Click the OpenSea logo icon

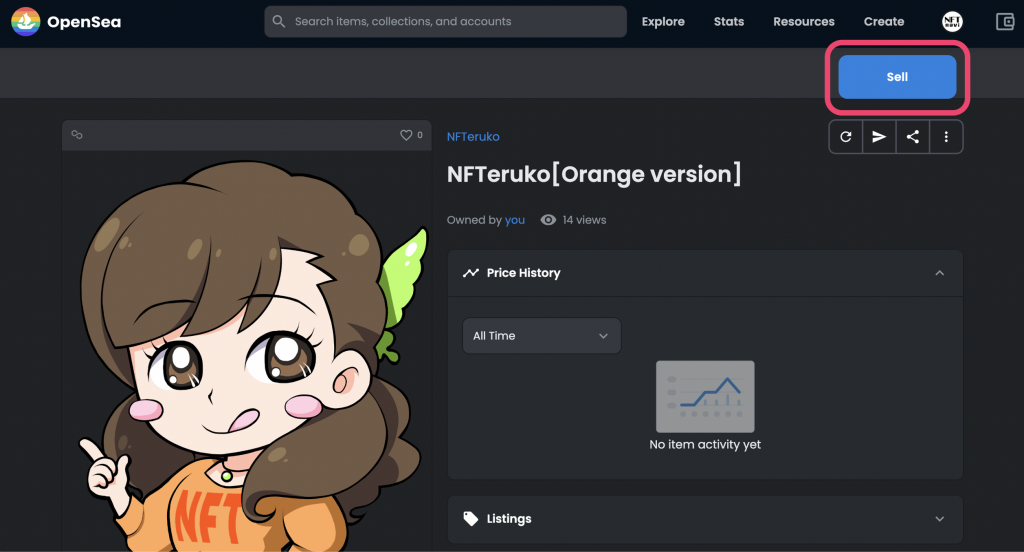click(26, 21)
